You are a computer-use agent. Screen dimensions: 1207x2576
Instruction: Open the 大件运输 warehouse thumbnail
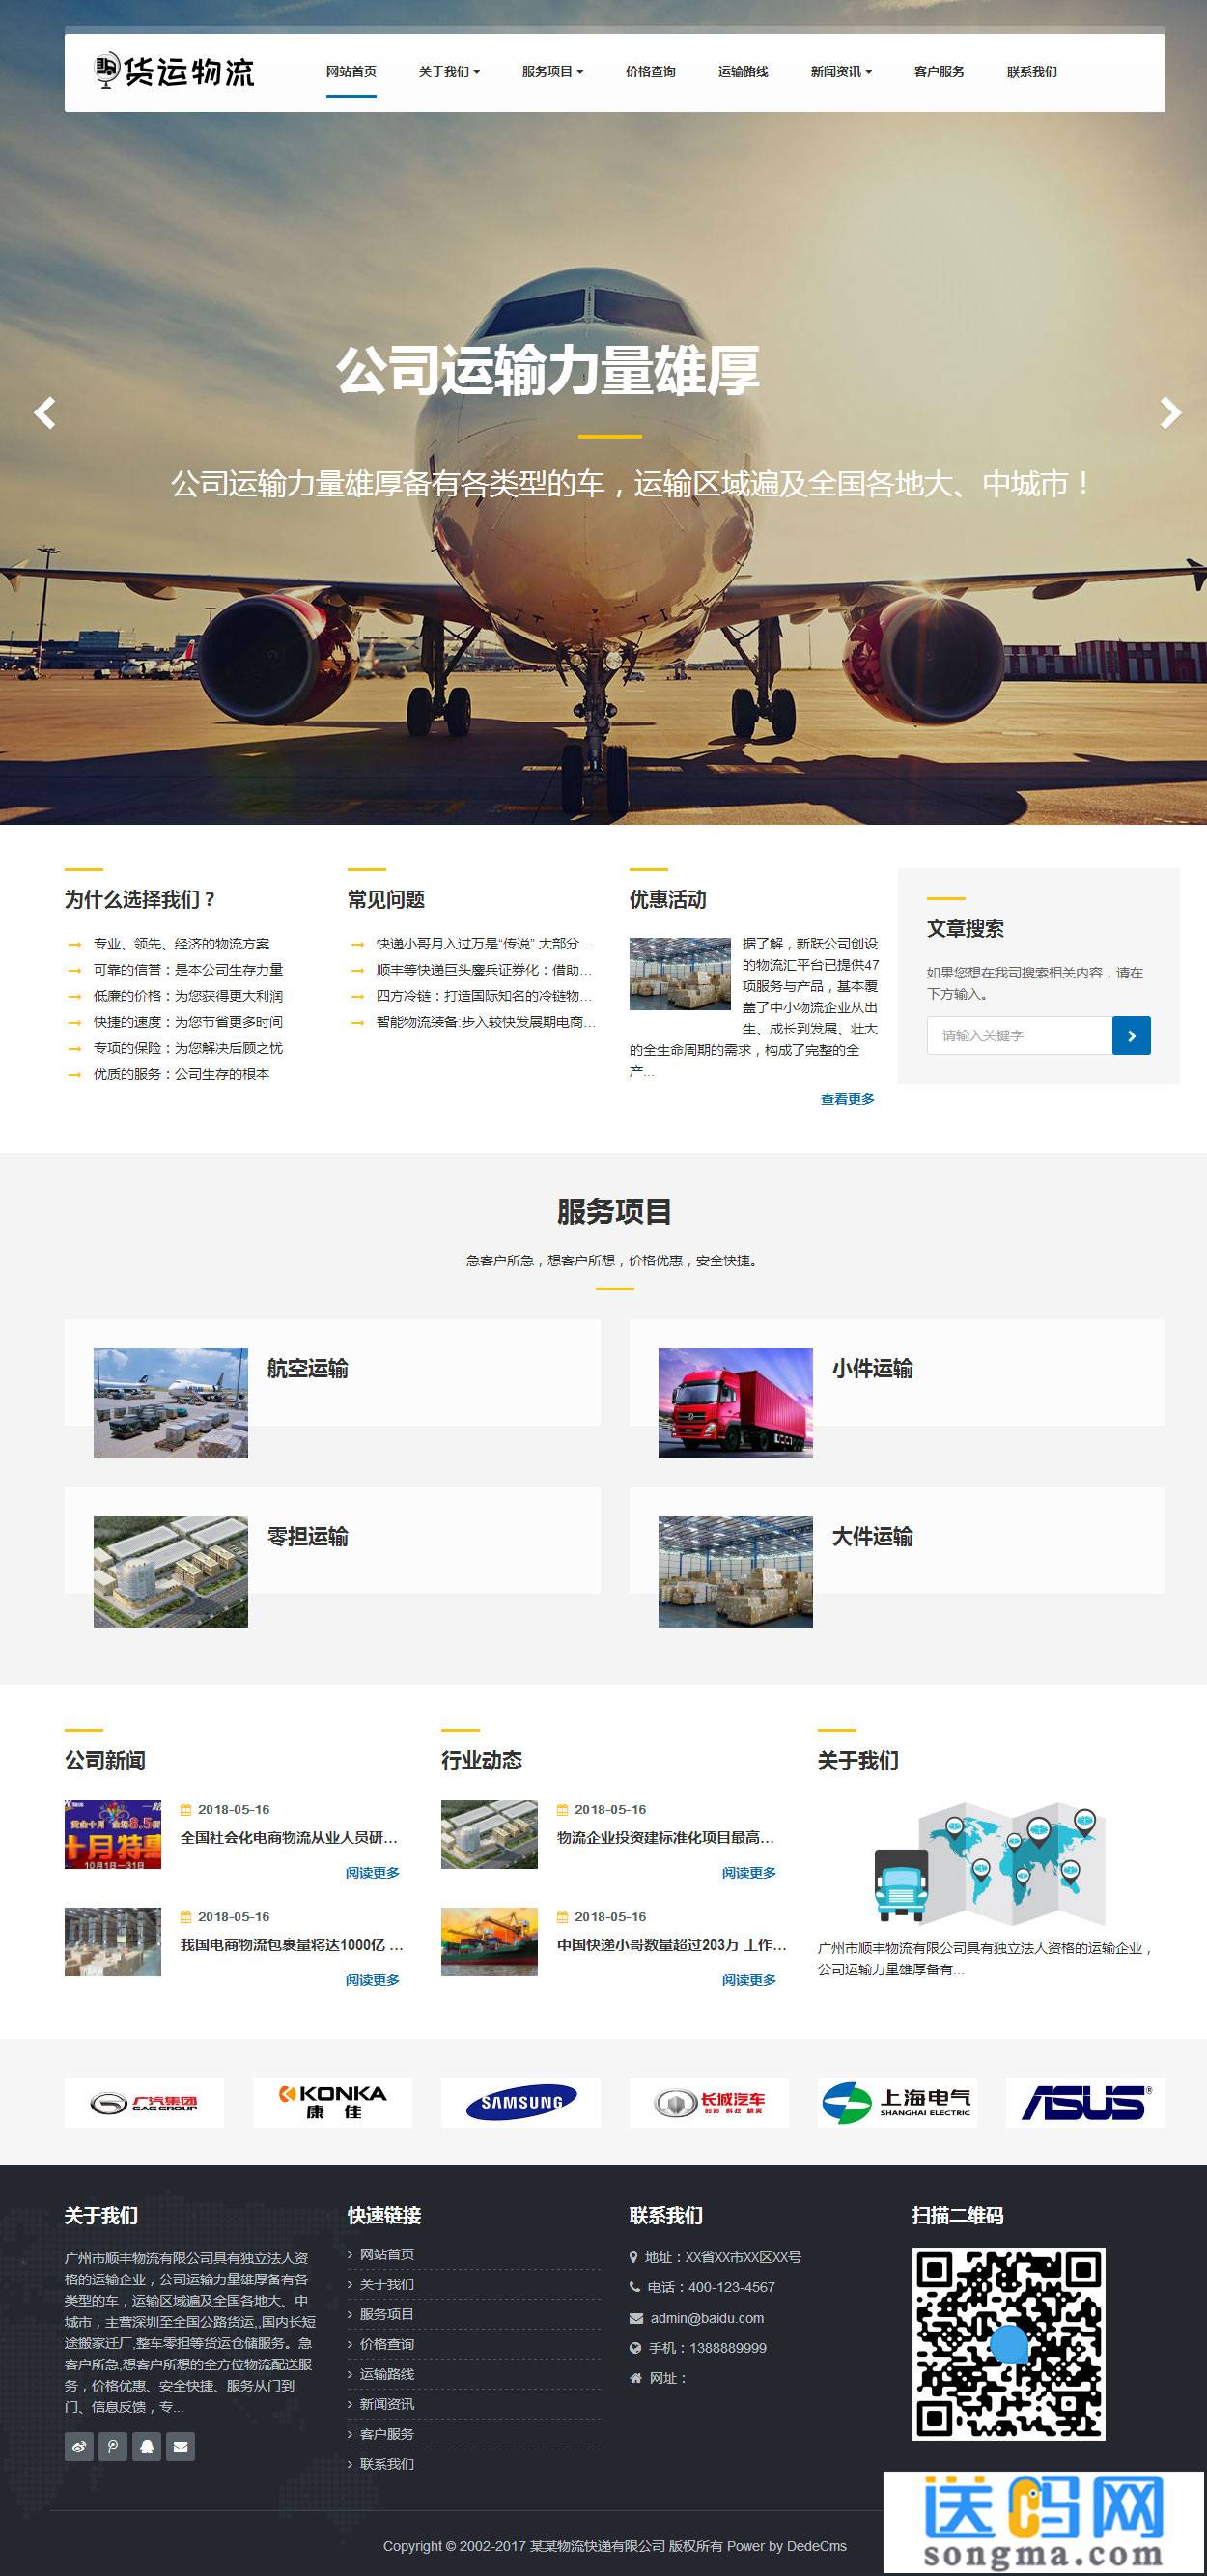pos(735,1572)
